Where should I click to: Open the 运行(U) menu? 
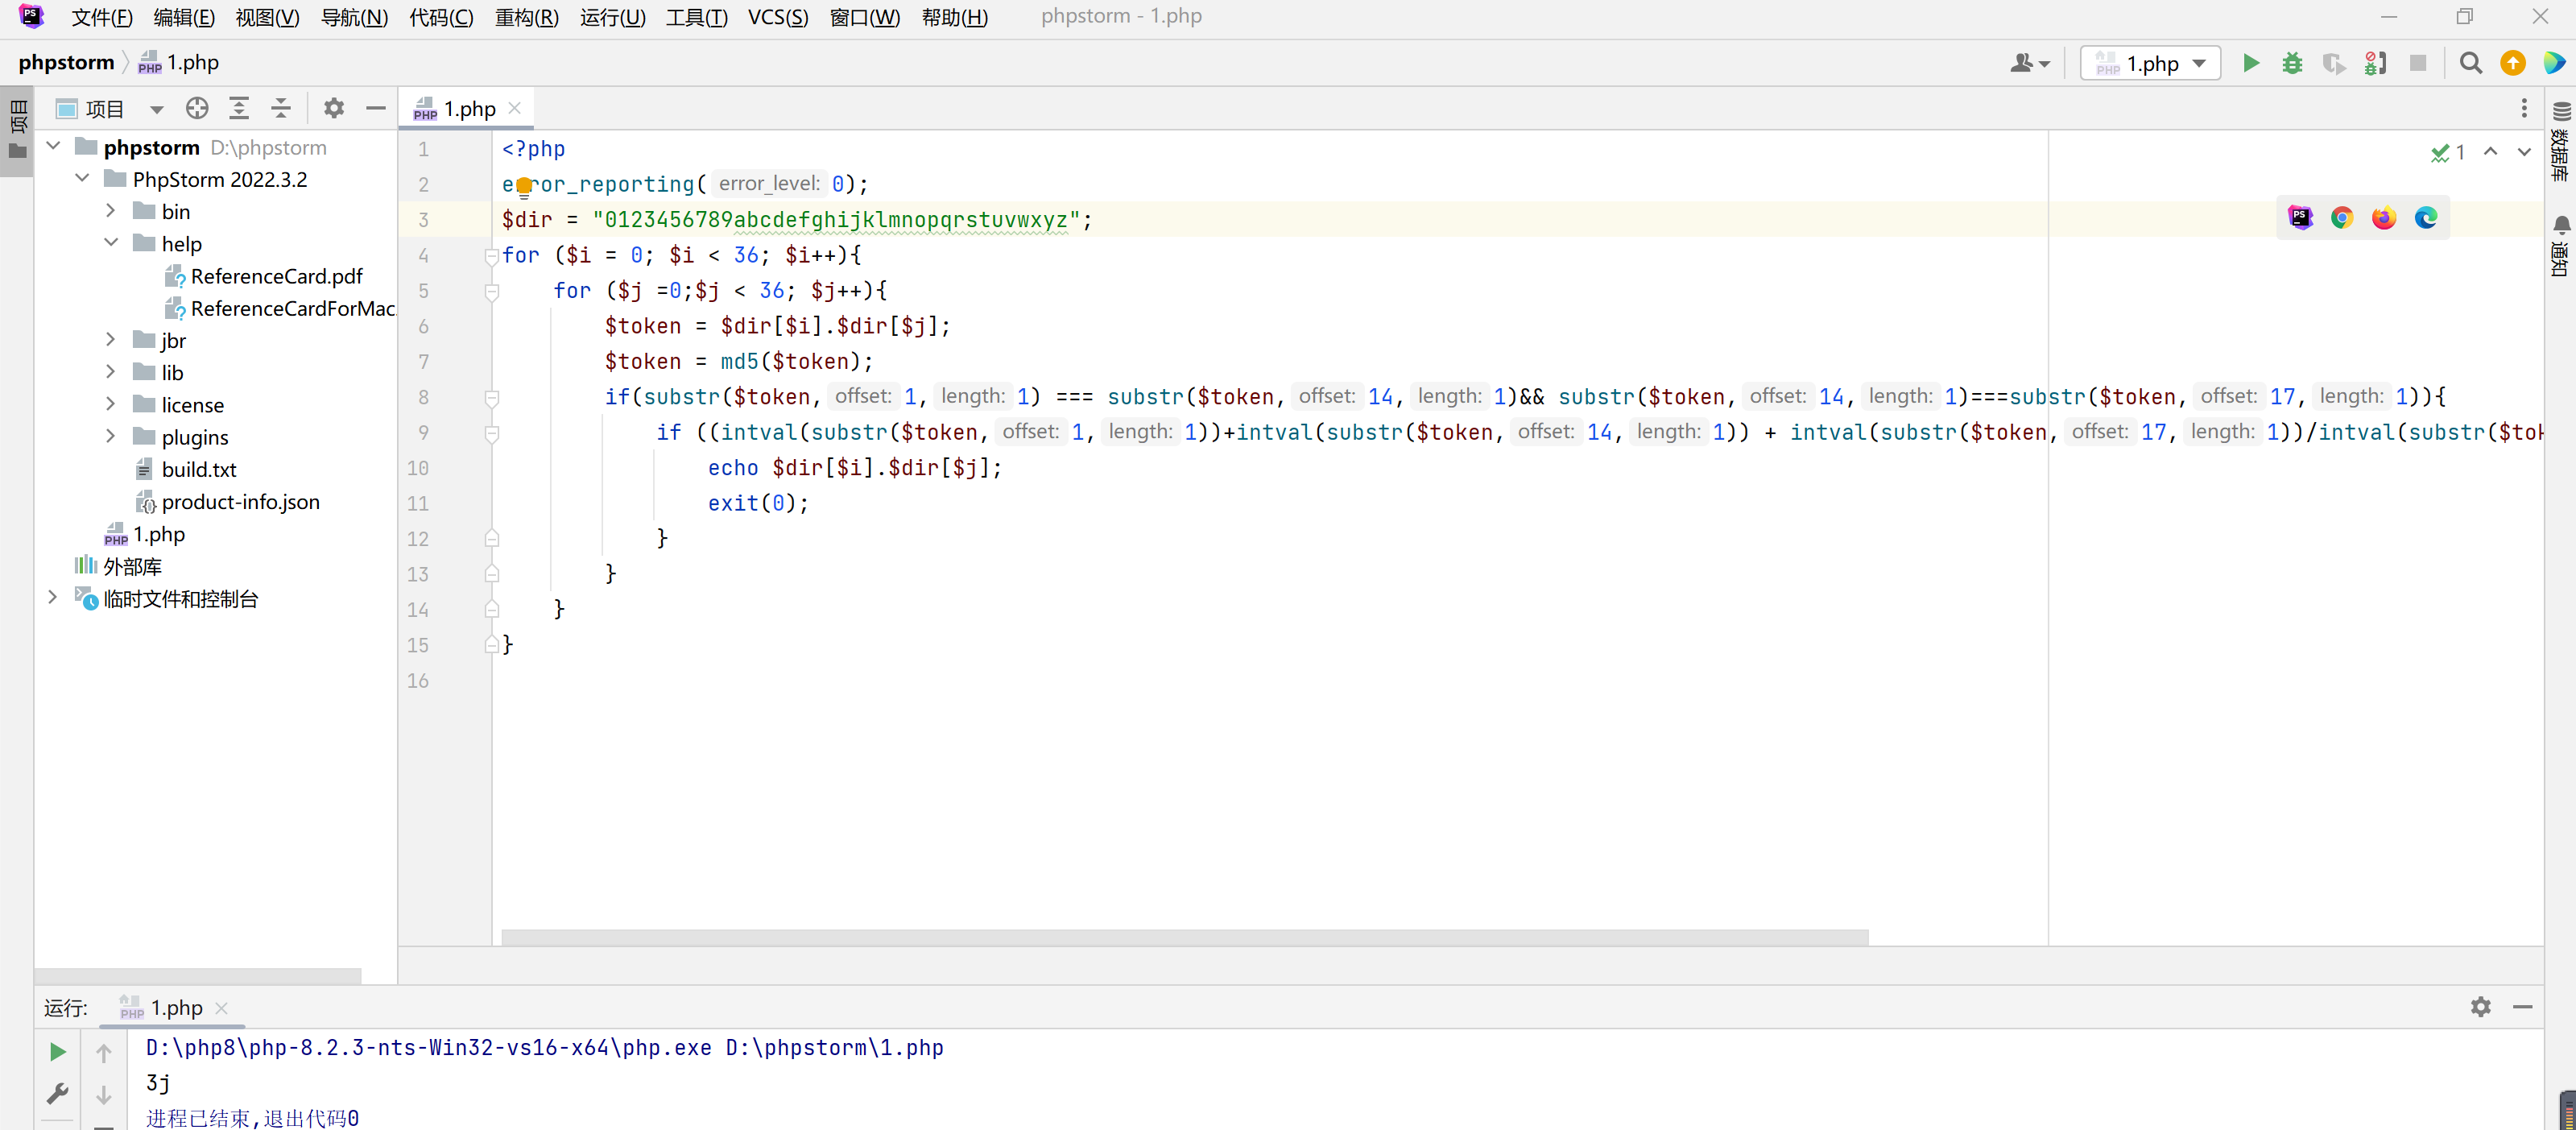[x=612, y=17]
